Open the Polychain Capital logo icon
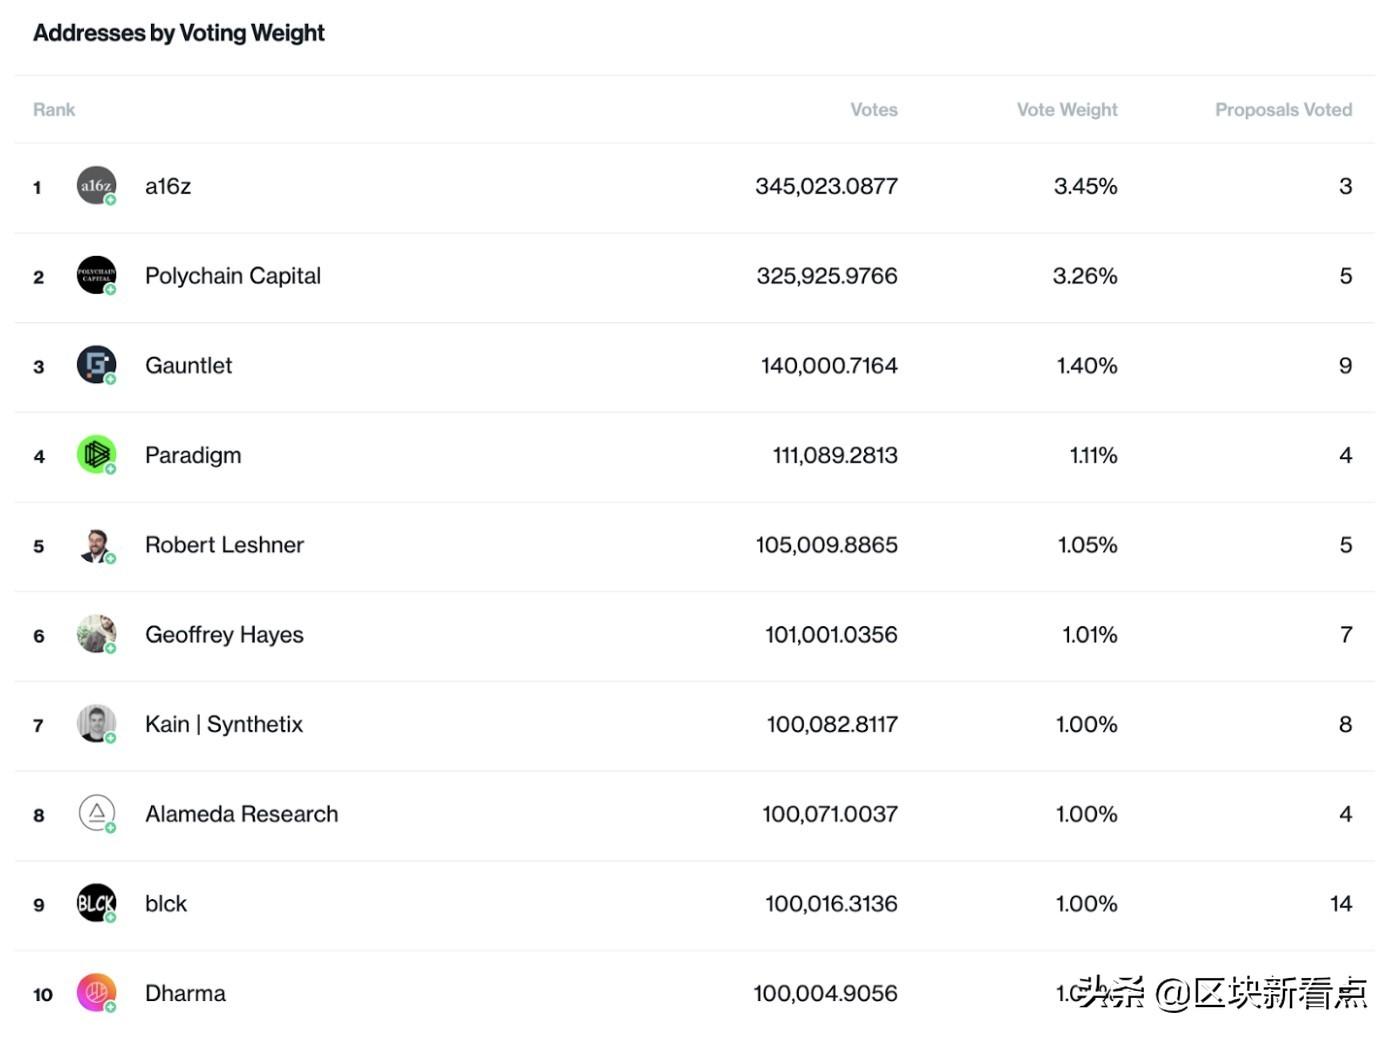This screenshot has width=1398, height=1040. (x=96, y=275)
